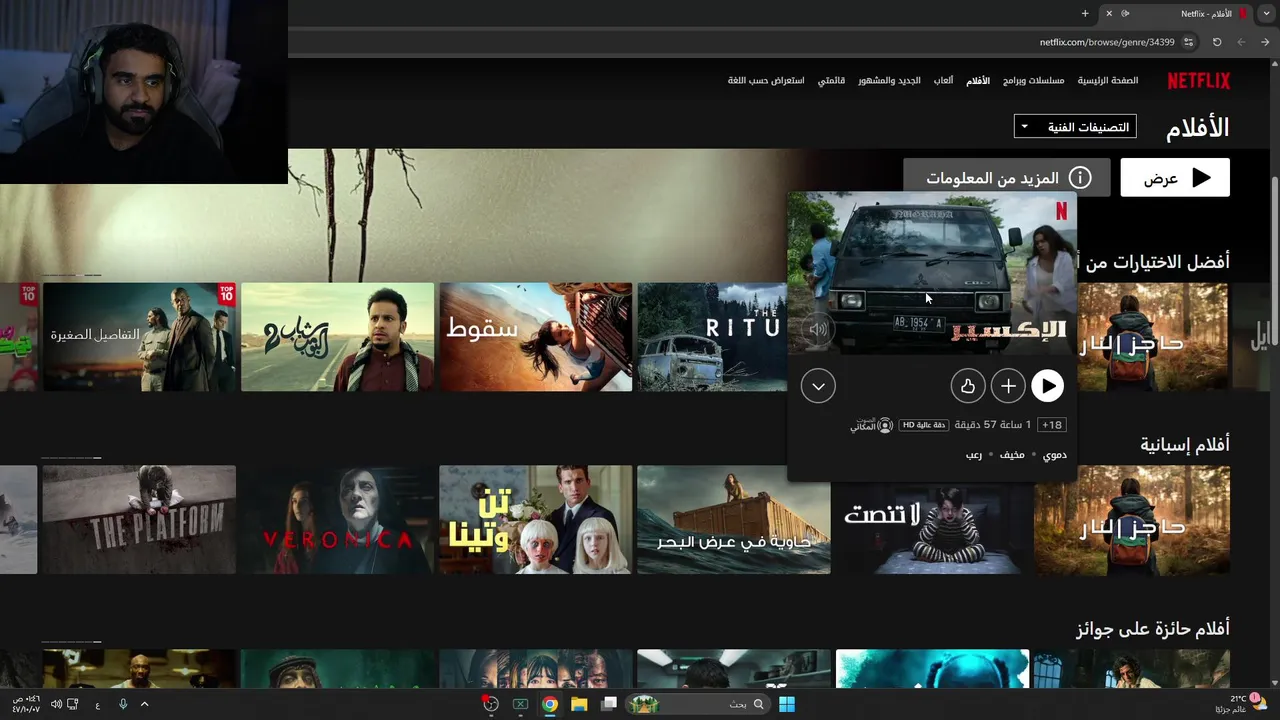This screenshot has width=1280, height=720.
Task: Open قائمتي in the Netflix nav
Action: pyautogui.click(x=831, y=80)
